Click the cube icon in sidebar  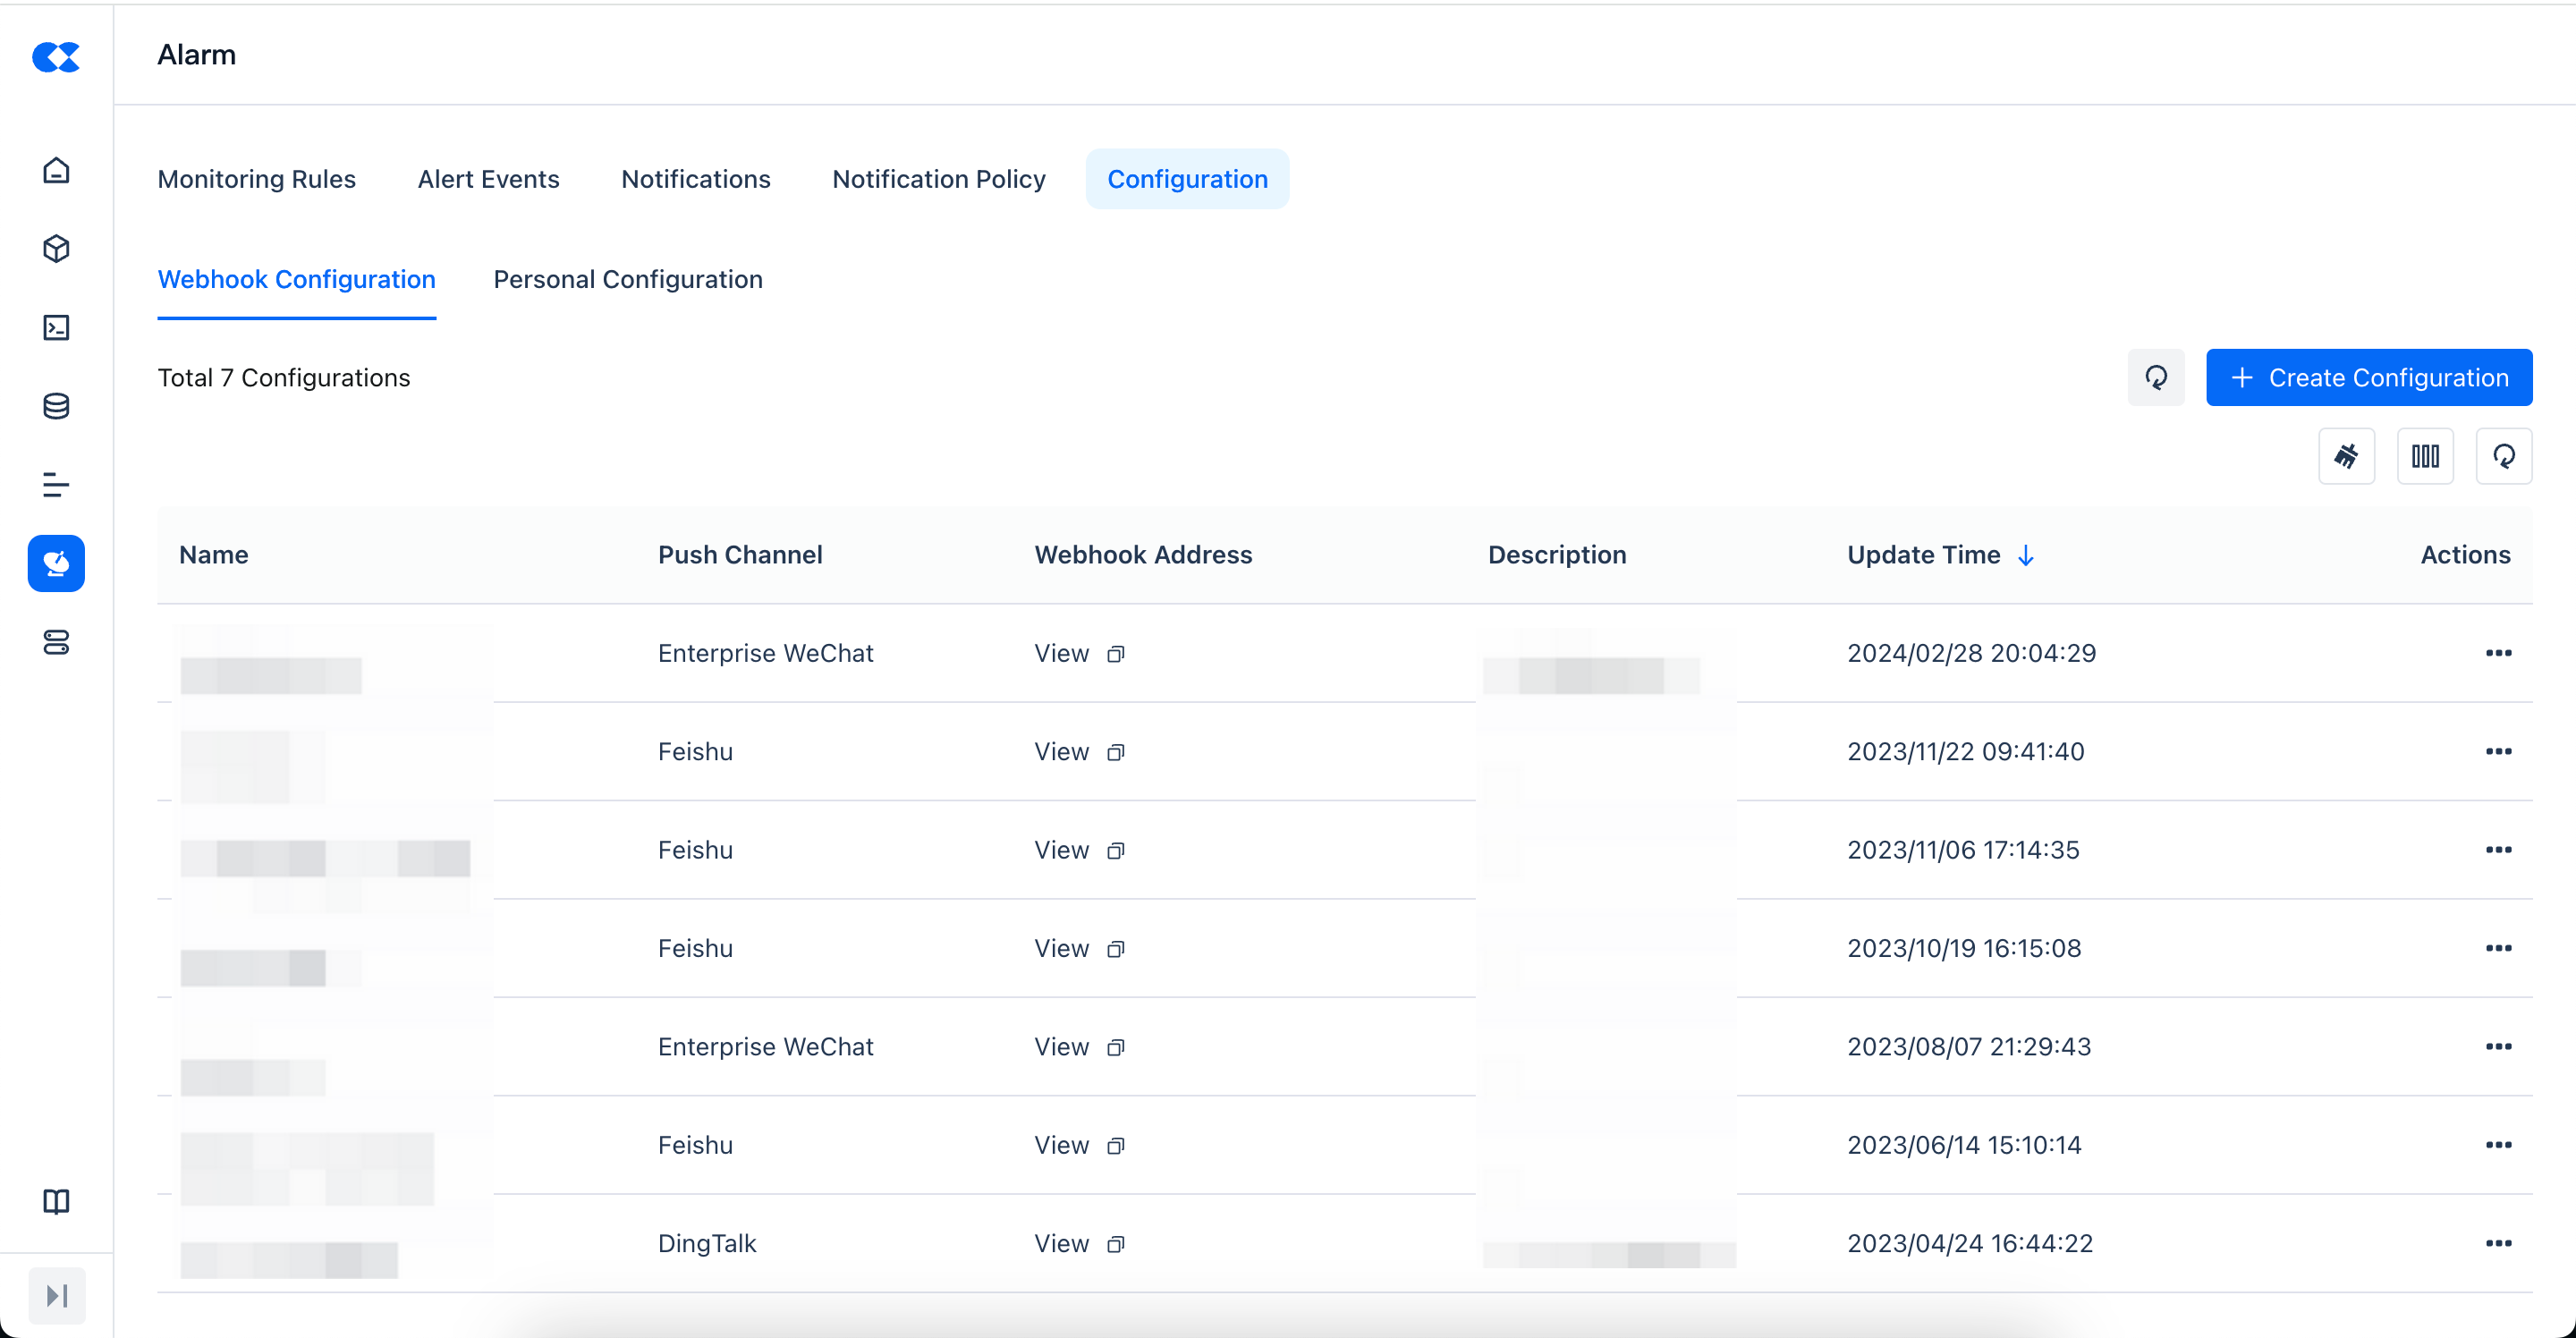[56, 249]
